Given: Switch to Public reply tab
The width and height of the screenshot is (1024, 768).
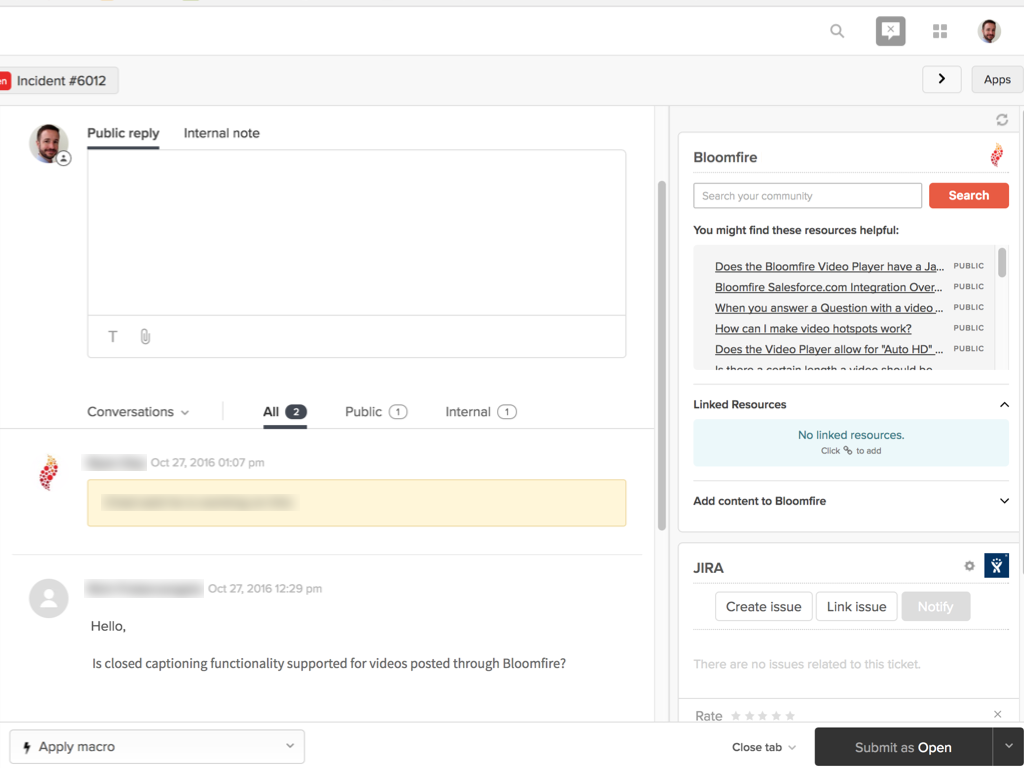Looking at the screenshot, I should click(x=123, y=133).
